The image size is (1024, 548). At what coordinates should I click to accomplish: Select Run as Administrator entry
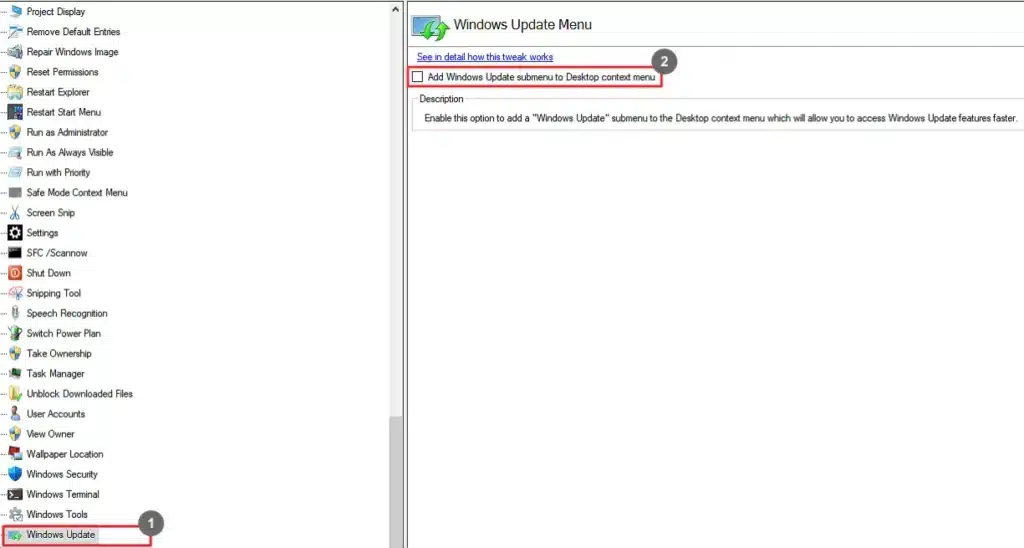(x=67, y=132)
